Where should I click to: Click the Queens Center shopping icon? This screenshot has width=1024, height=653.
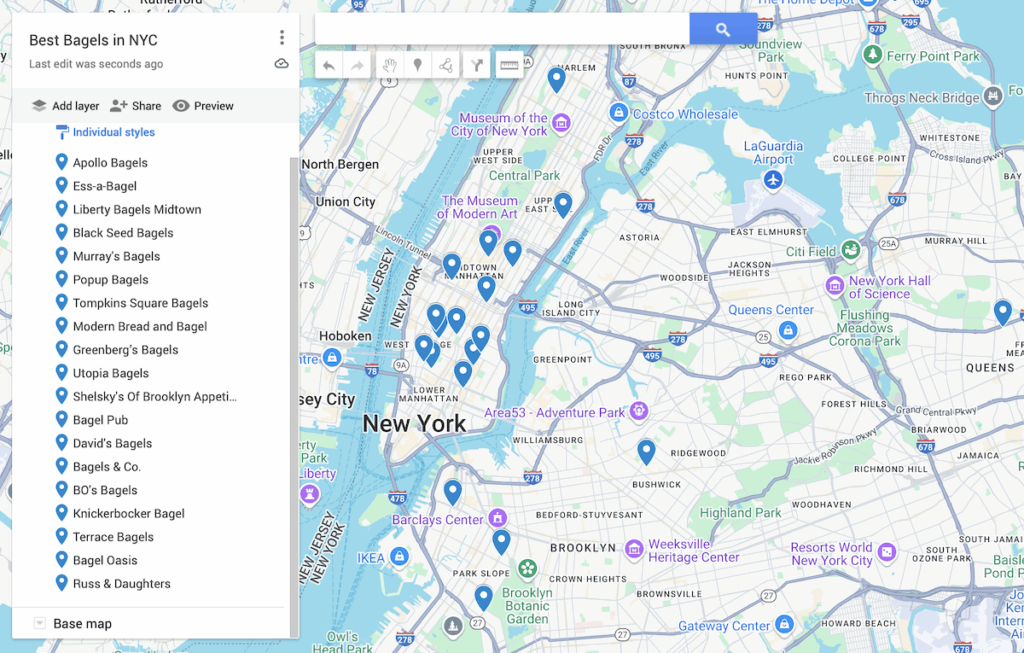(788, 330)
